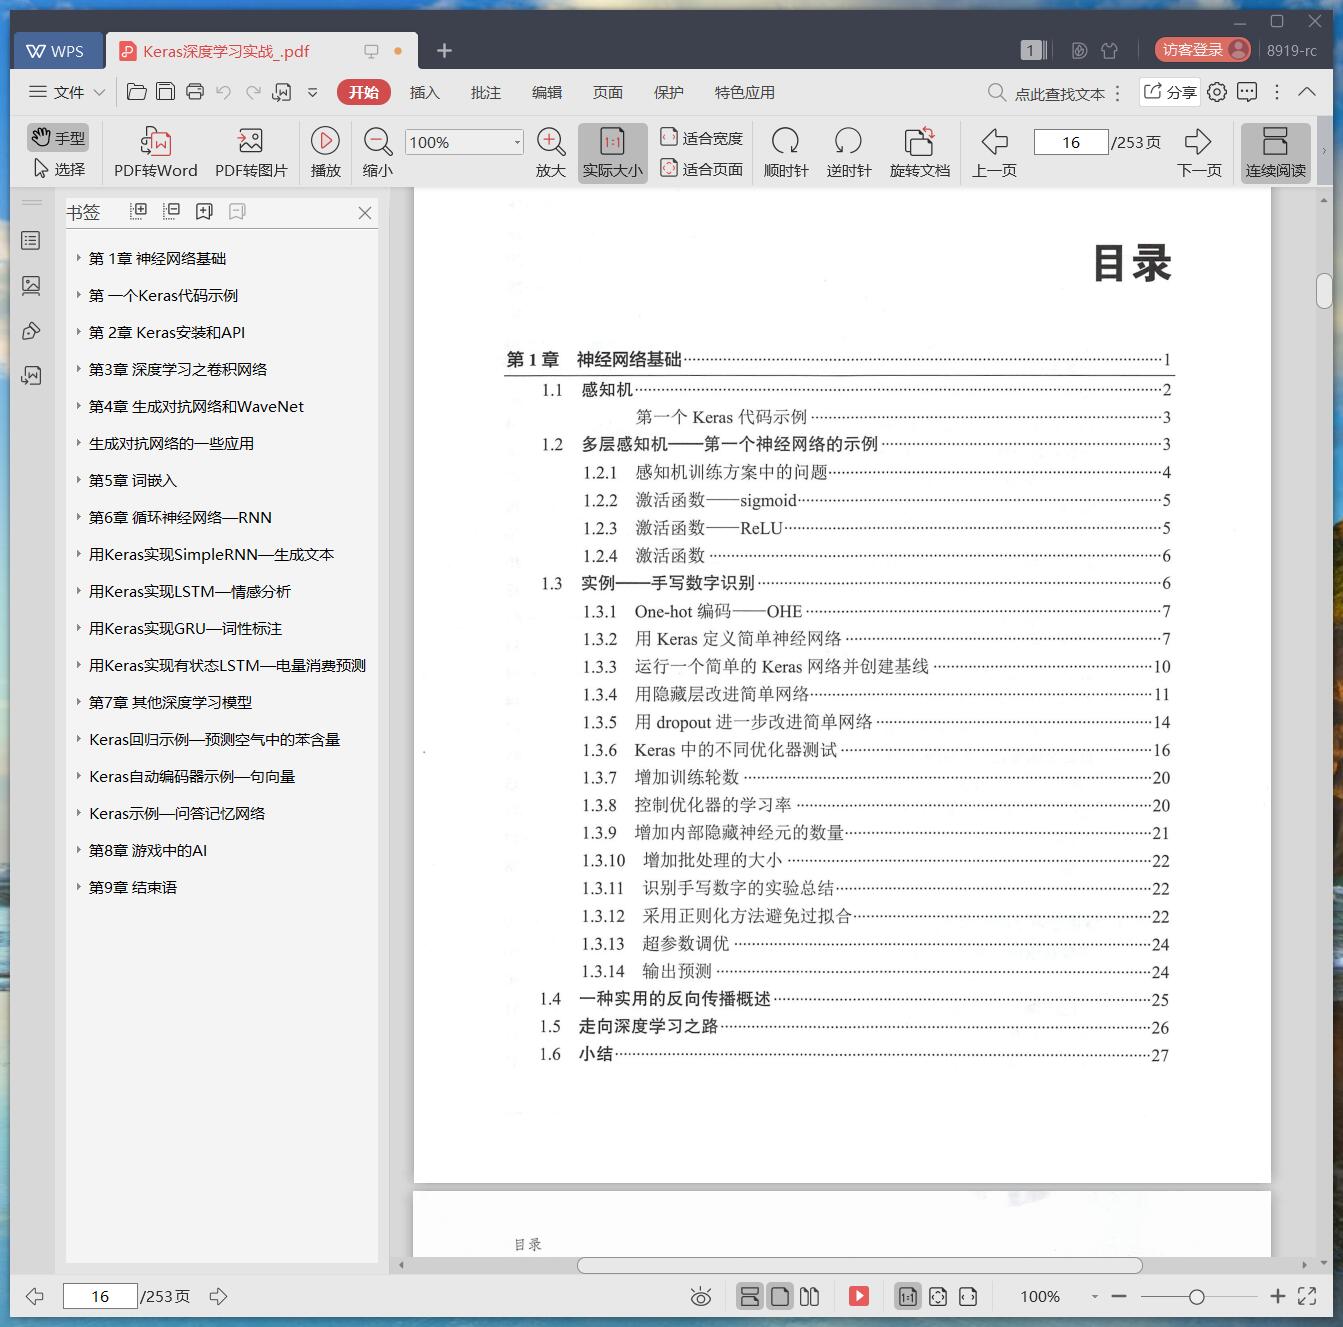Switch to the 页面 tab
The image size is (1343, 1327).
pos(607,92)
